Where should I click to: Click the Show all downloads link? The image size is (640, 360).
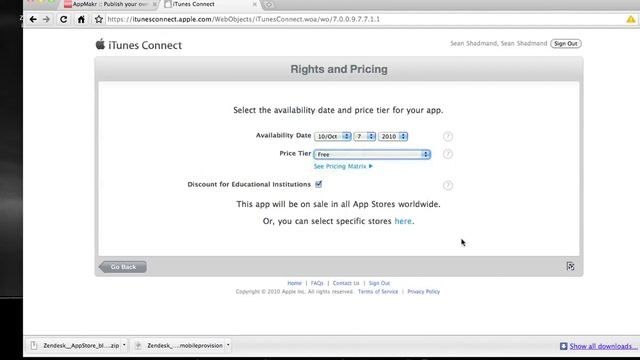pos(603,346)
